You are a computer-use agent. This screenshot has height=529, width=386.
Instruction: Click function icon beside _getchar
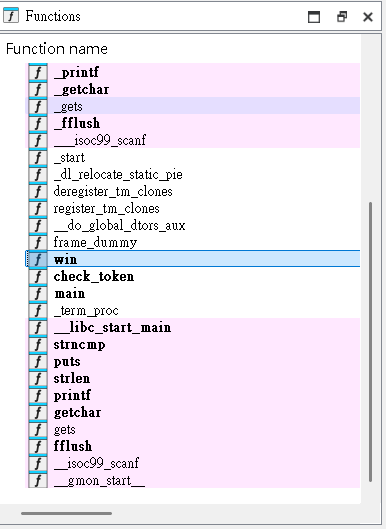pyautogui.click(x=38, y=89)
